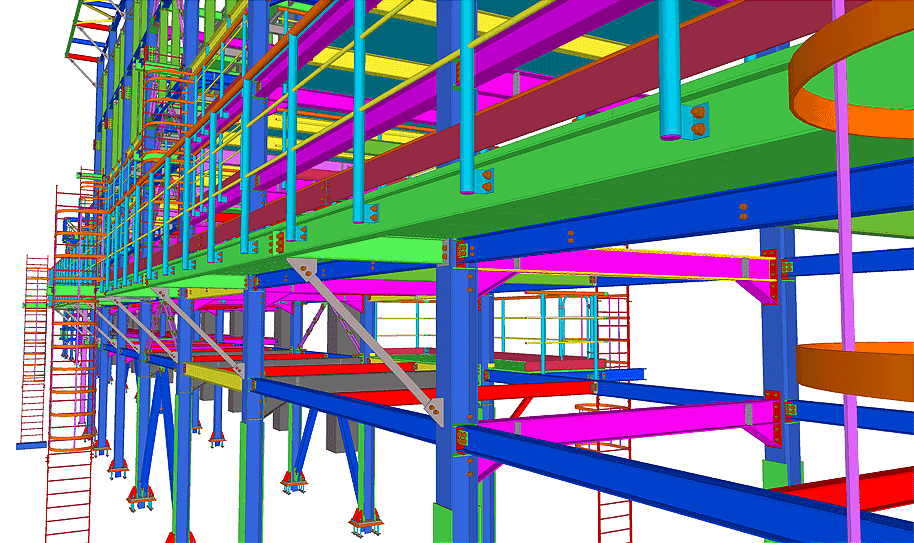The width and height of the screenshot is (914, 543).
Task: Select the small blue plate under far-left ladder
Action: click(x=31, y=446)
